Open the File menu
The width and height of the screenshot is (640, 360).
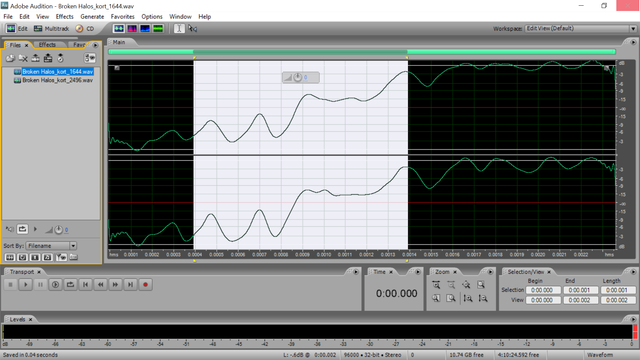click(x=8, y=17)
